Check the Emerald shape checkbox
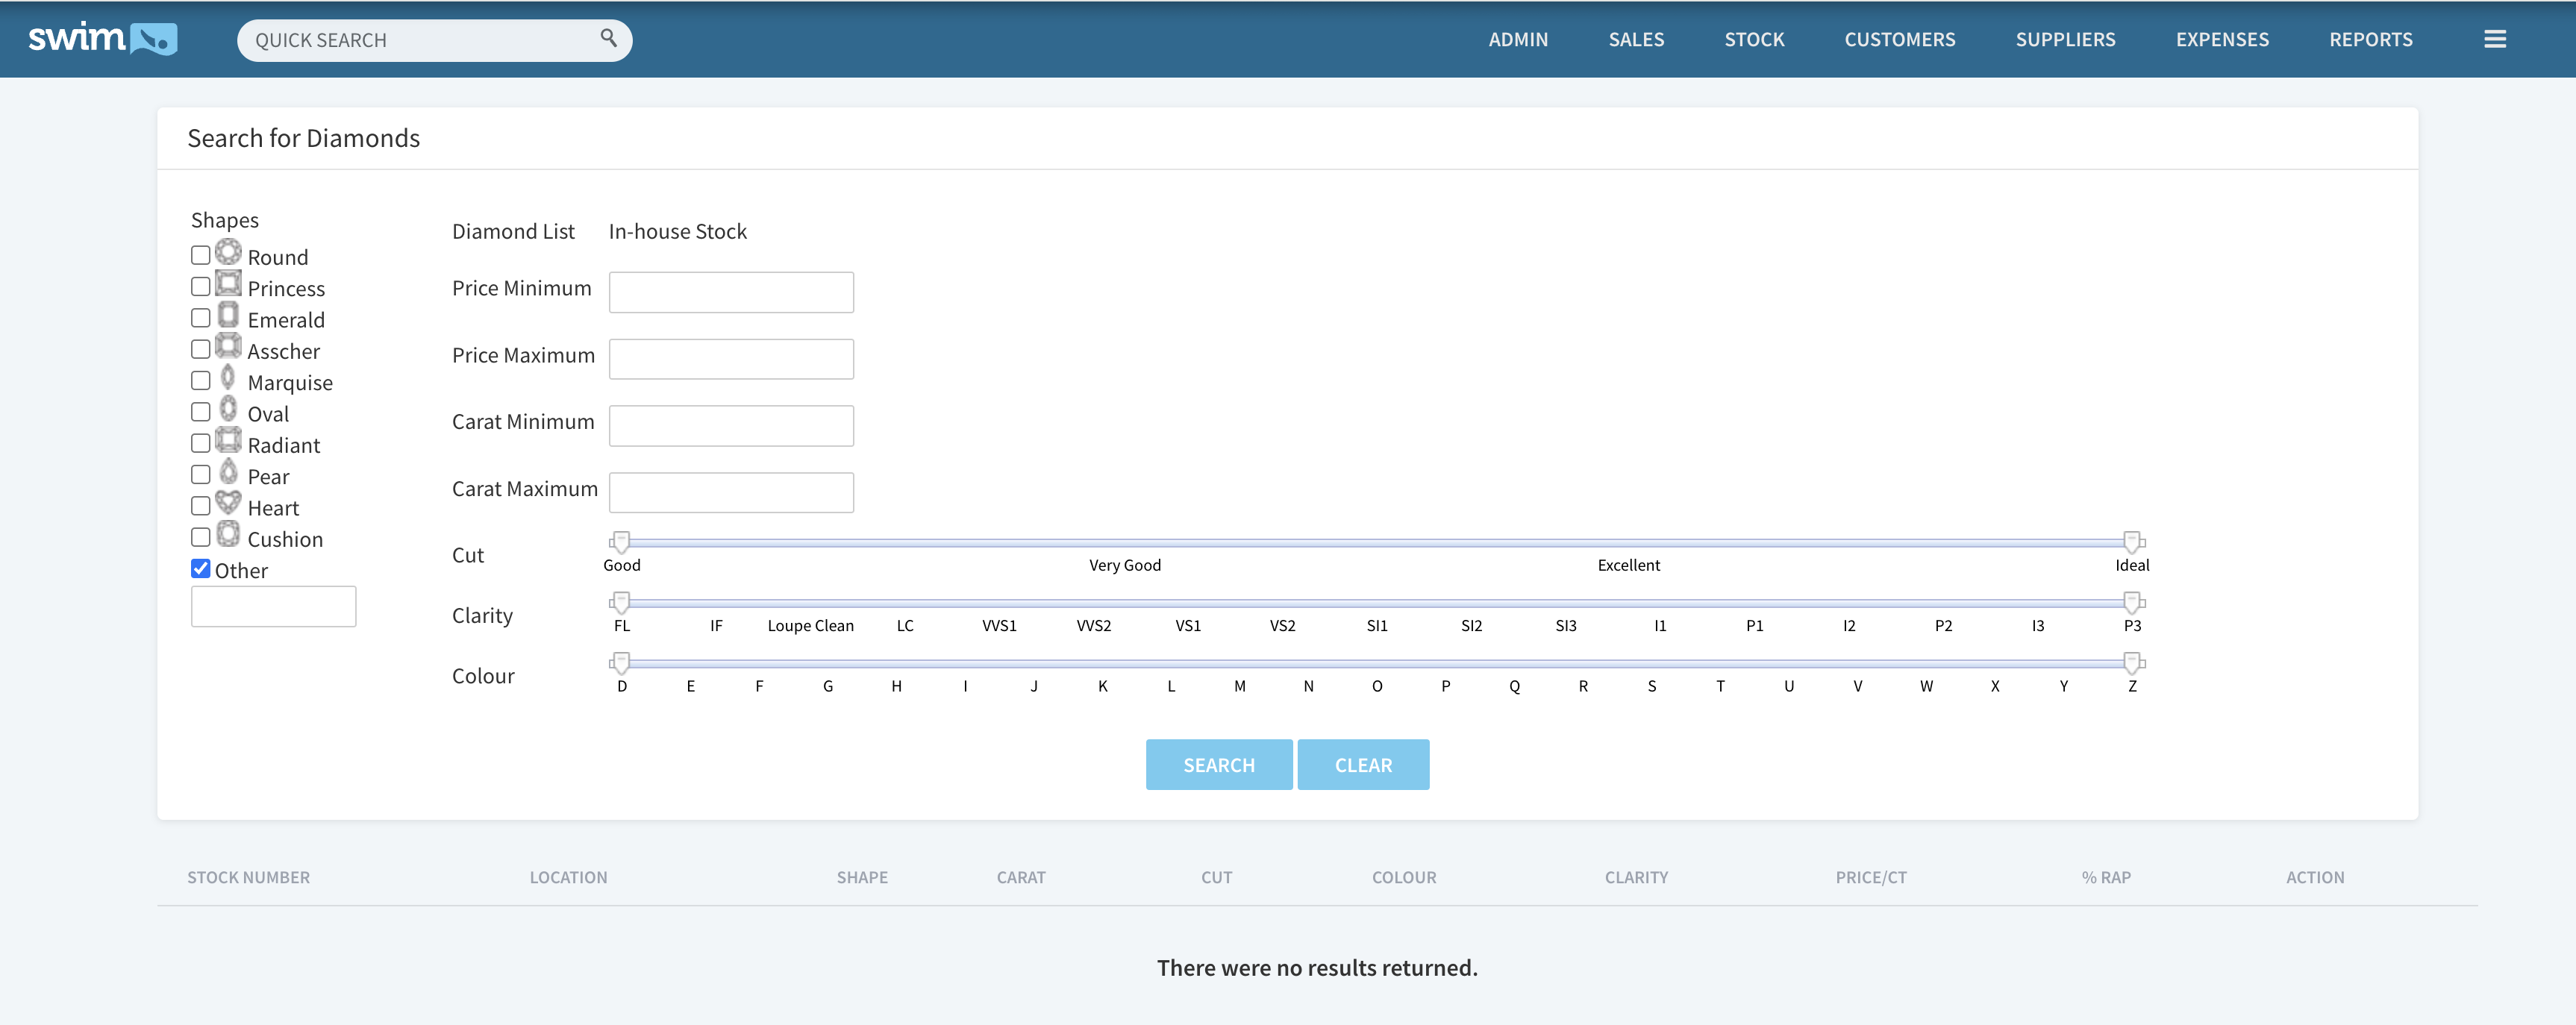2576x1025 pixels. coord(200,318)
